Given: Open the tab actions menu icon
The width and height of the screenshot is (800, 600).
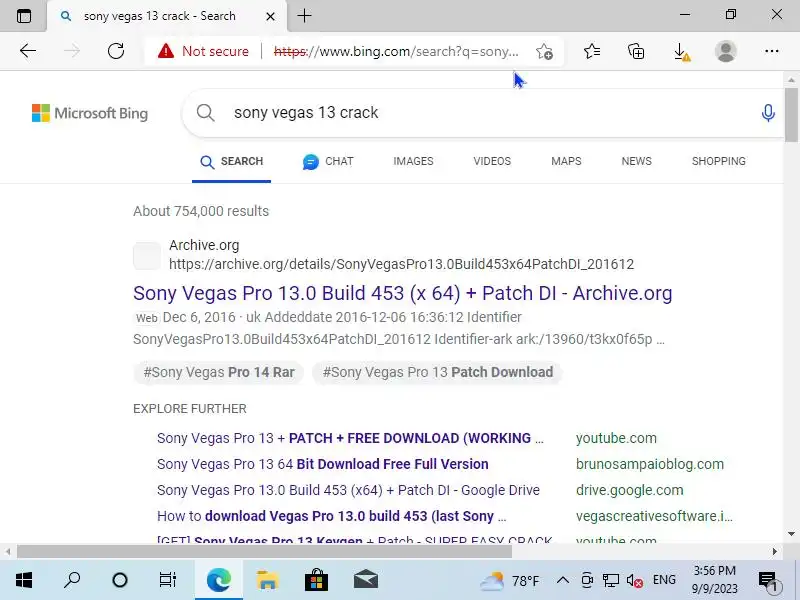Looking at the screenshot, I should 24,16.
